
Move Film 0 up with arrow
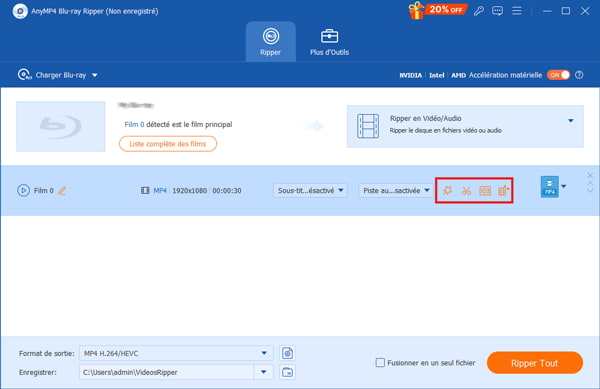point(590,184)
